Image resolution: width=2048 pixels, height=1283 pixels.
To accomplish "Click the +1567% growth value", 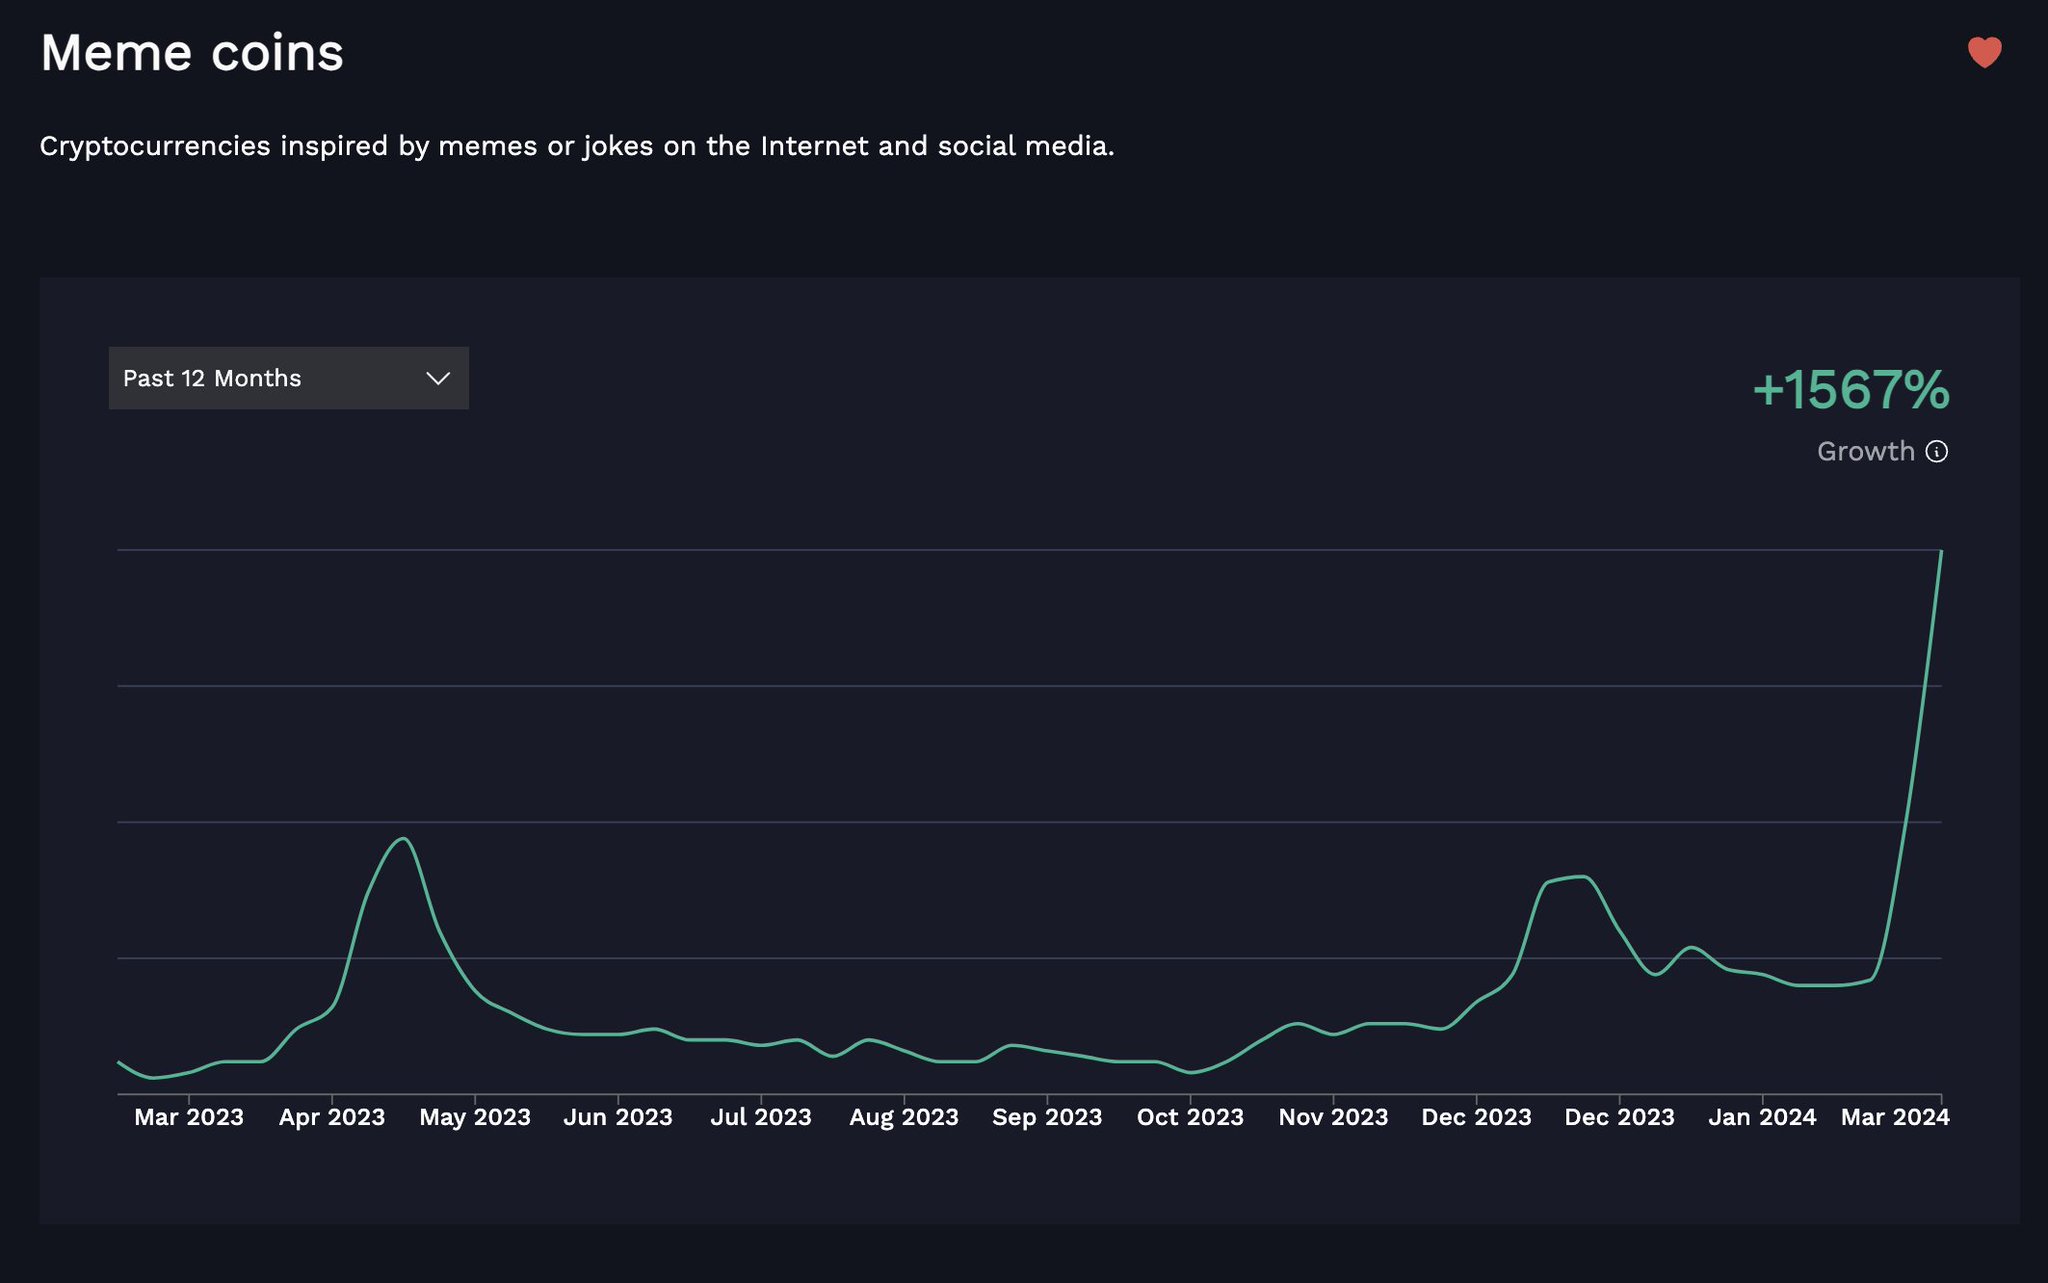I will pos(1851,390).
